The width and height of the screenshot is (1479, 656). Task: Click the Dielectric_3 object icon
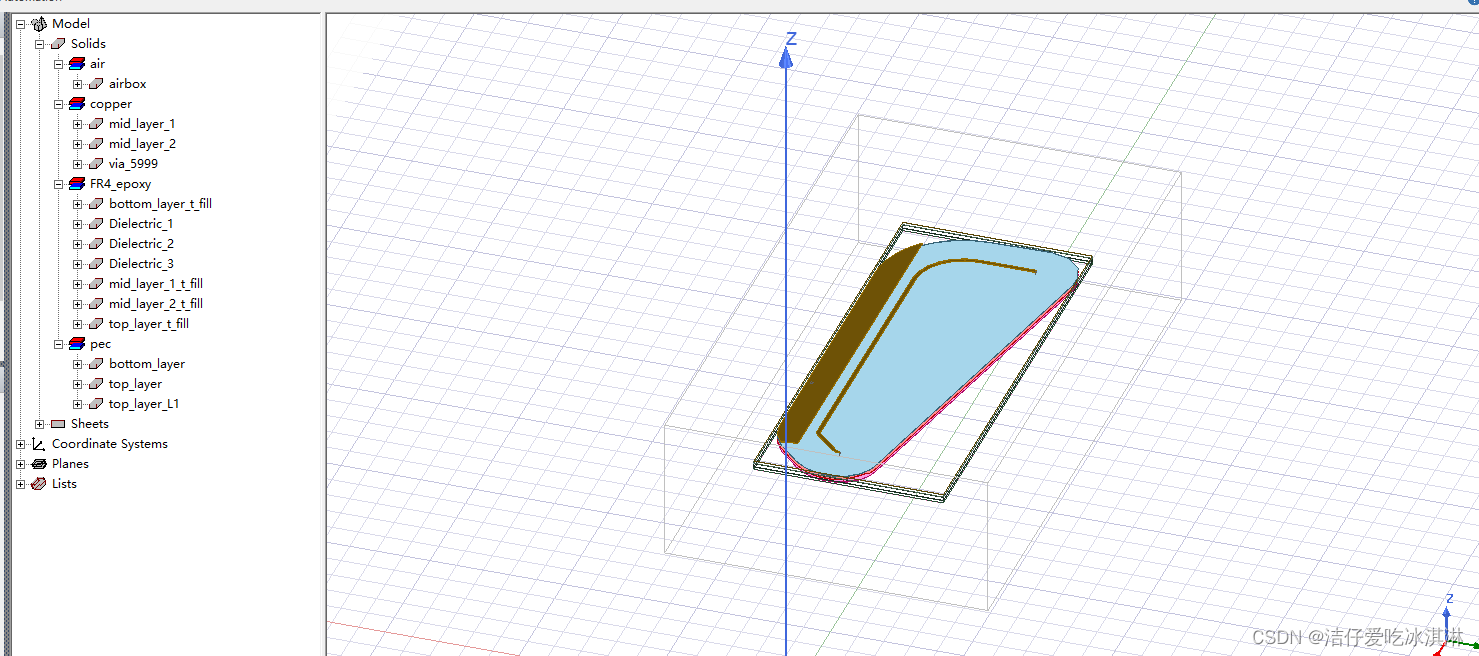pyautogui.click(x=96, y=264)
